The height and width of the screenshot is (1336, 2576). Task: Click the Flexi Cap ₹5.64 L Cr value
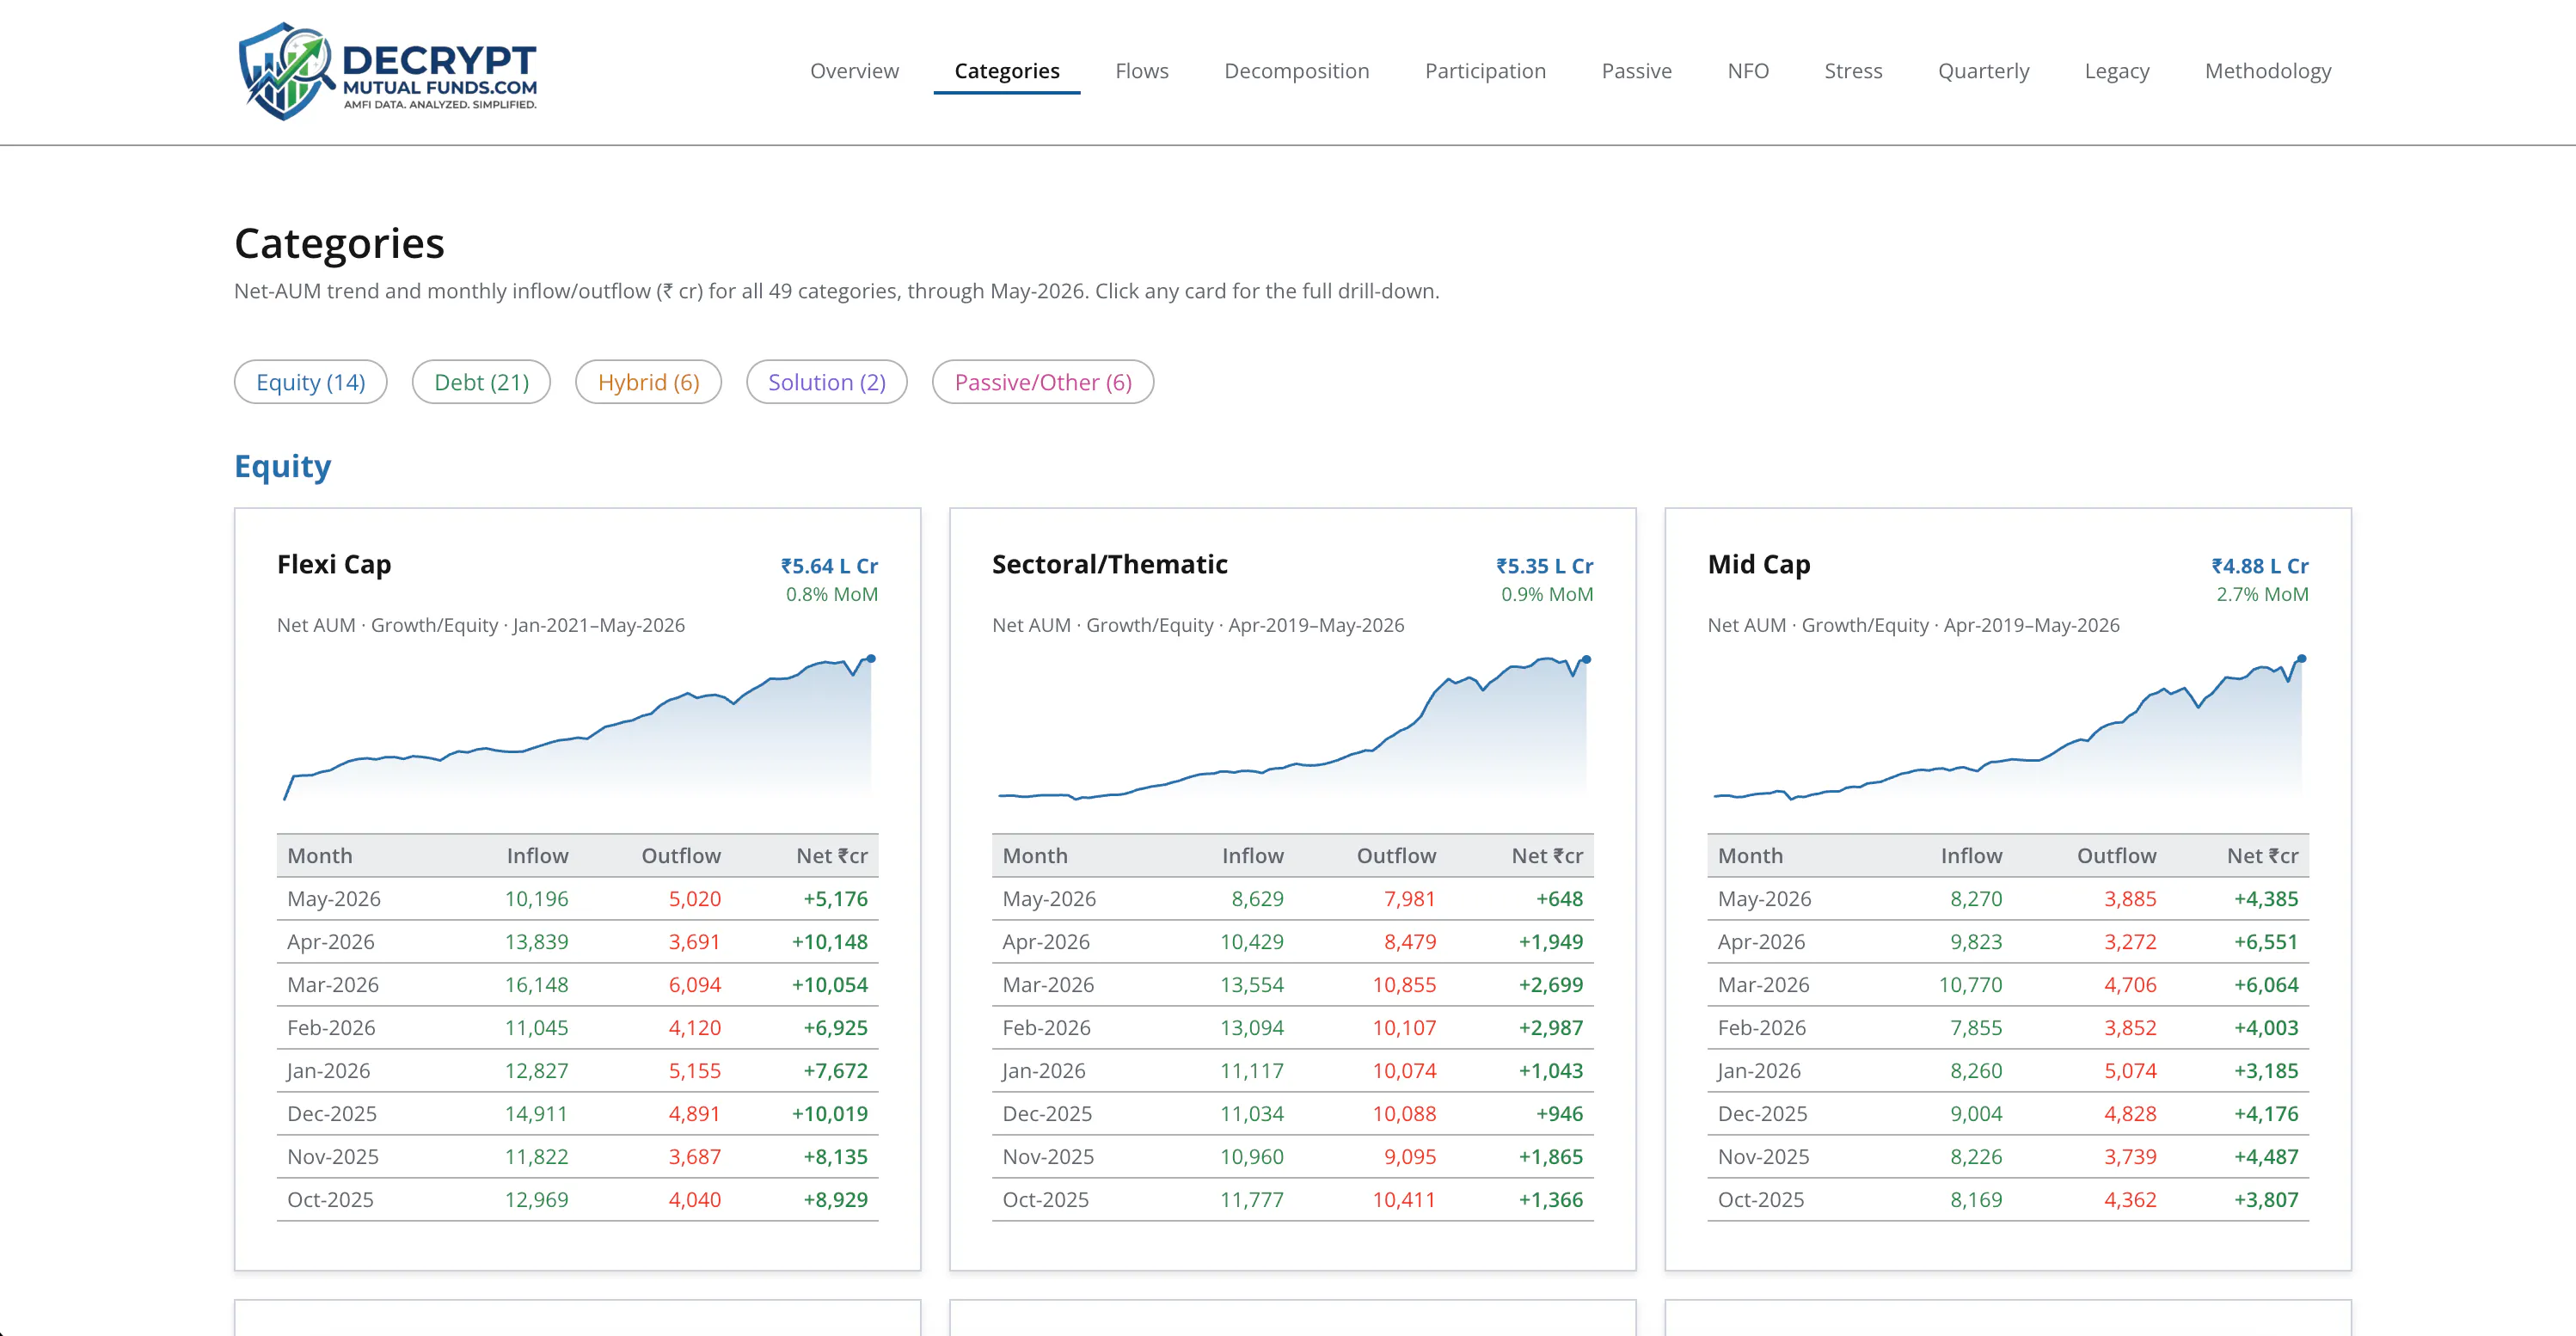tap(830, 566)
